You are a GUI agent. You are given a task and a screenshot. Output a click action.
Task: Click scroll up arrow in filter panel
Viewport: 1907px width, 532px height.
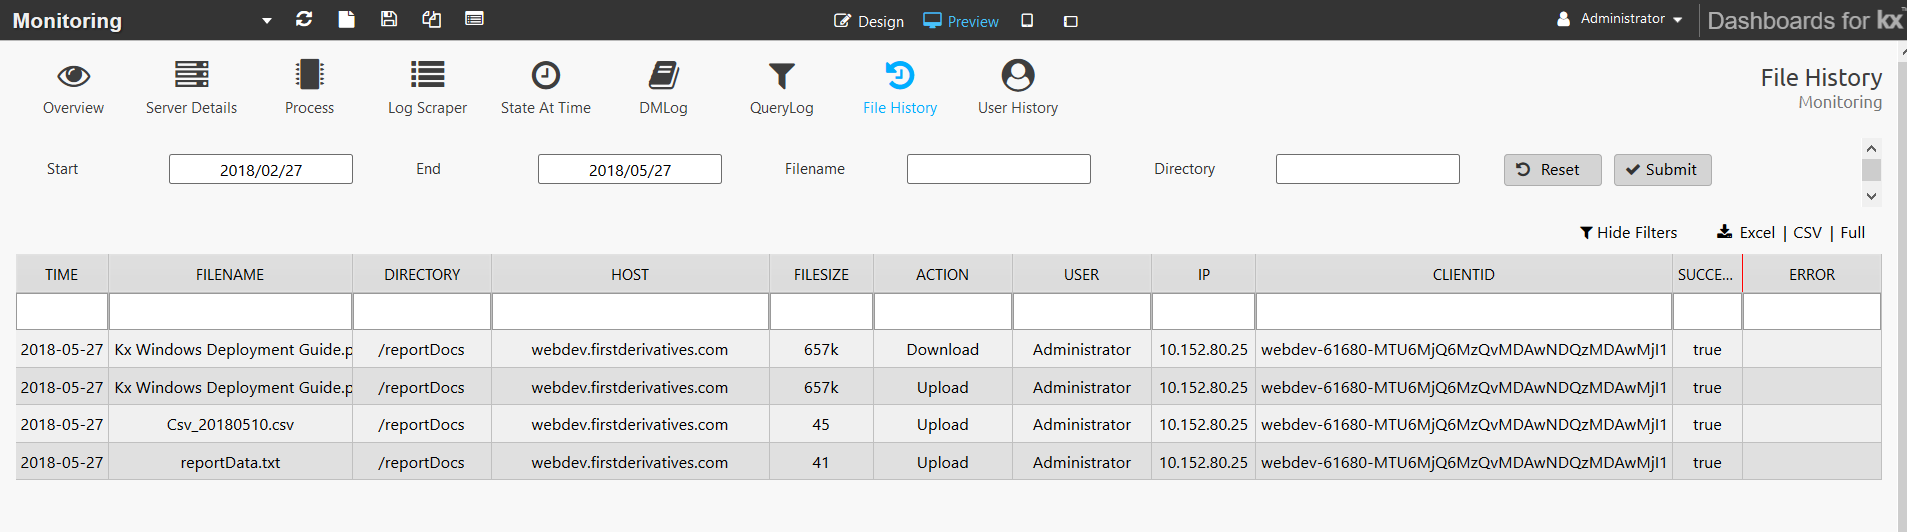(x=1871, y=148)
